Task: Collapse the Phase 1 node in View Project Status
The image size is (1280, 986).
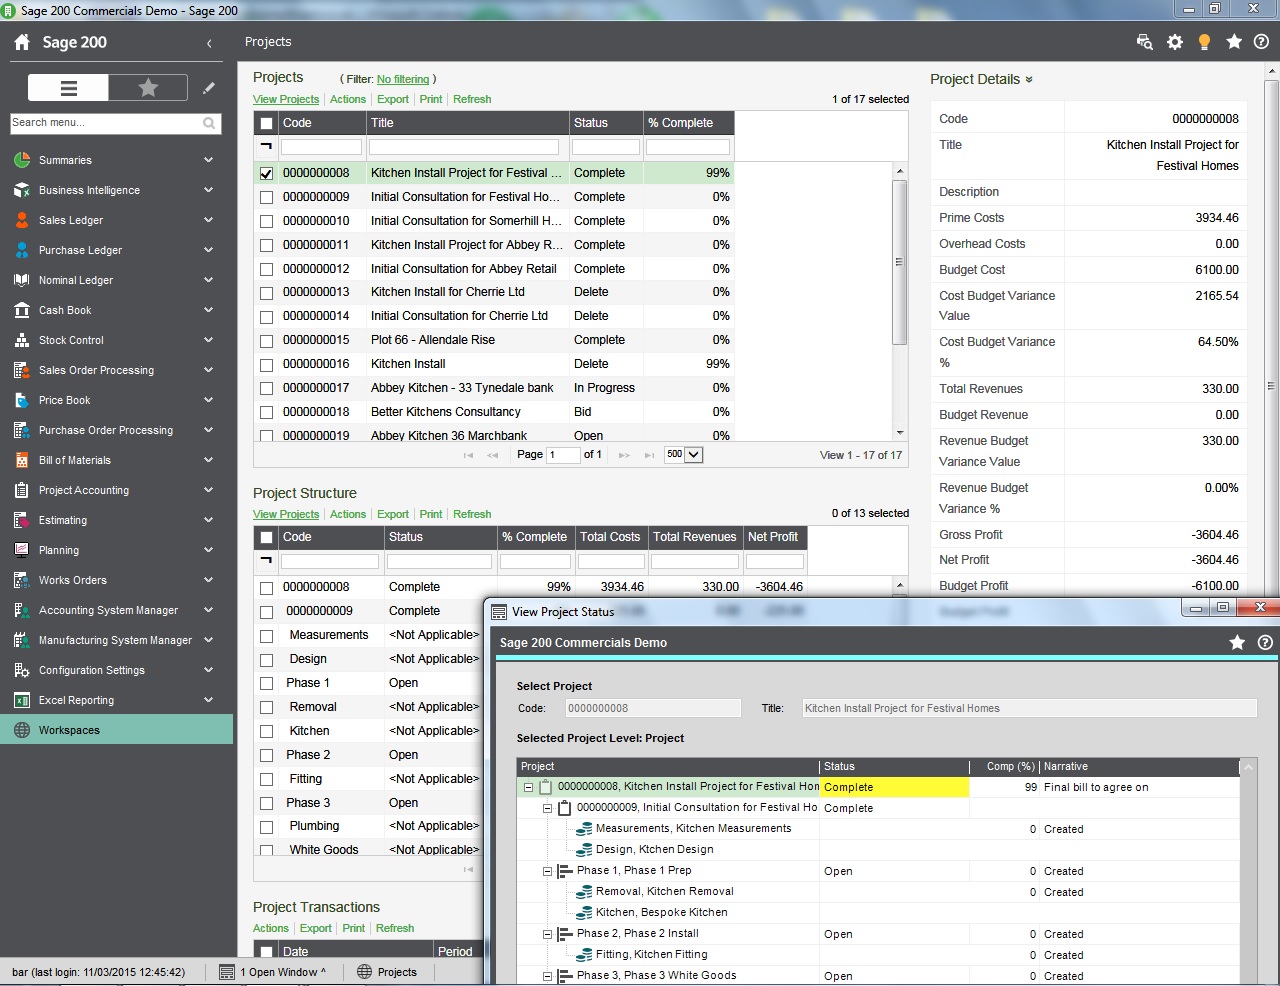Action: tap(546, 870)
